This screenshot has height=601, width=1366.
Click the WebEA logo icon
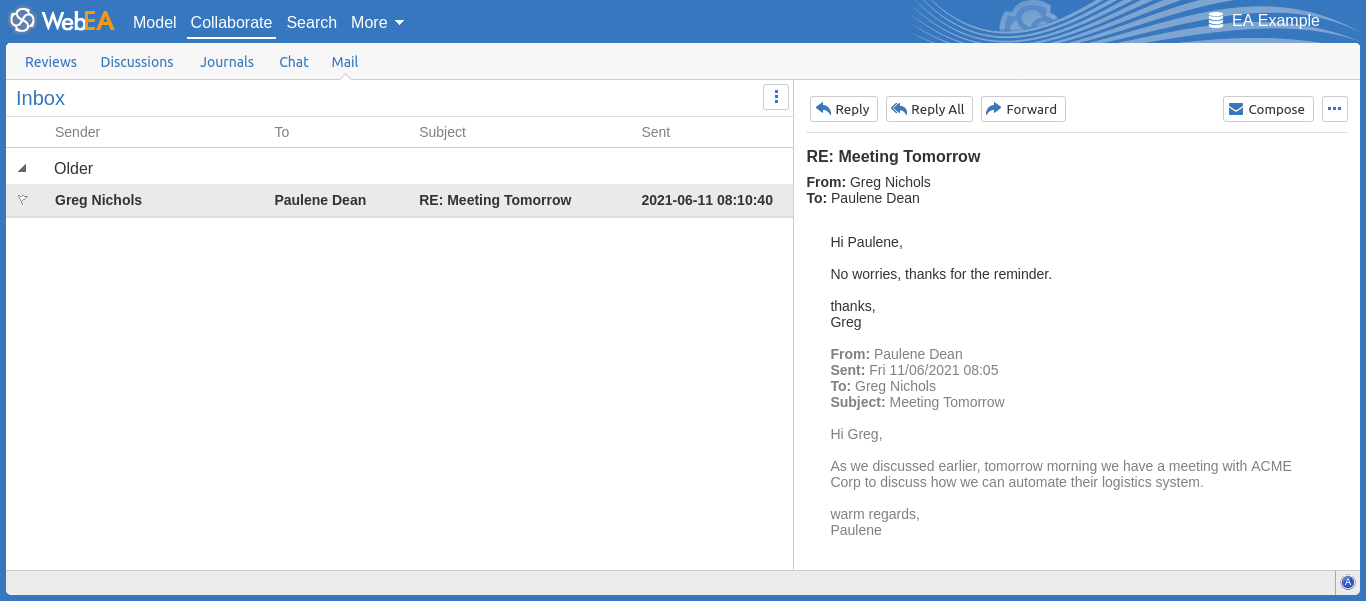(x=22, y=21)
